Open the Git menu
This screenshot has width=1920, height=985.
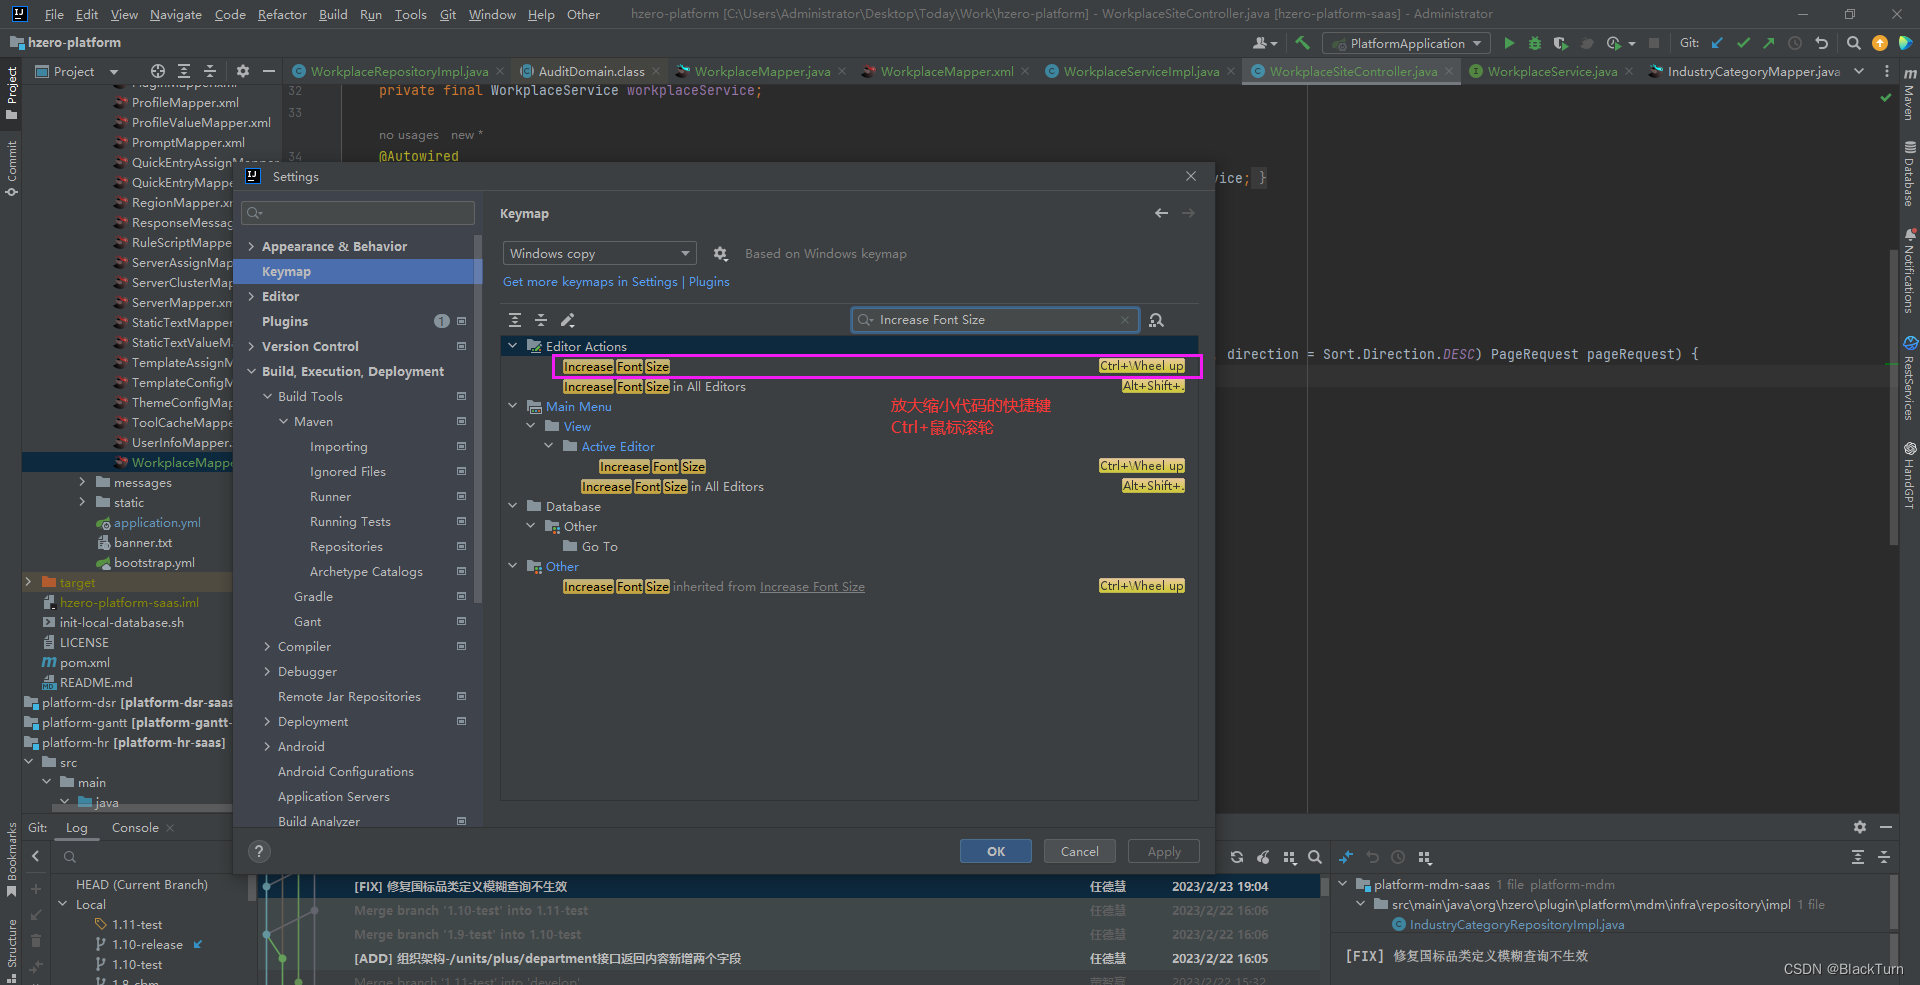tap(448, 14)
